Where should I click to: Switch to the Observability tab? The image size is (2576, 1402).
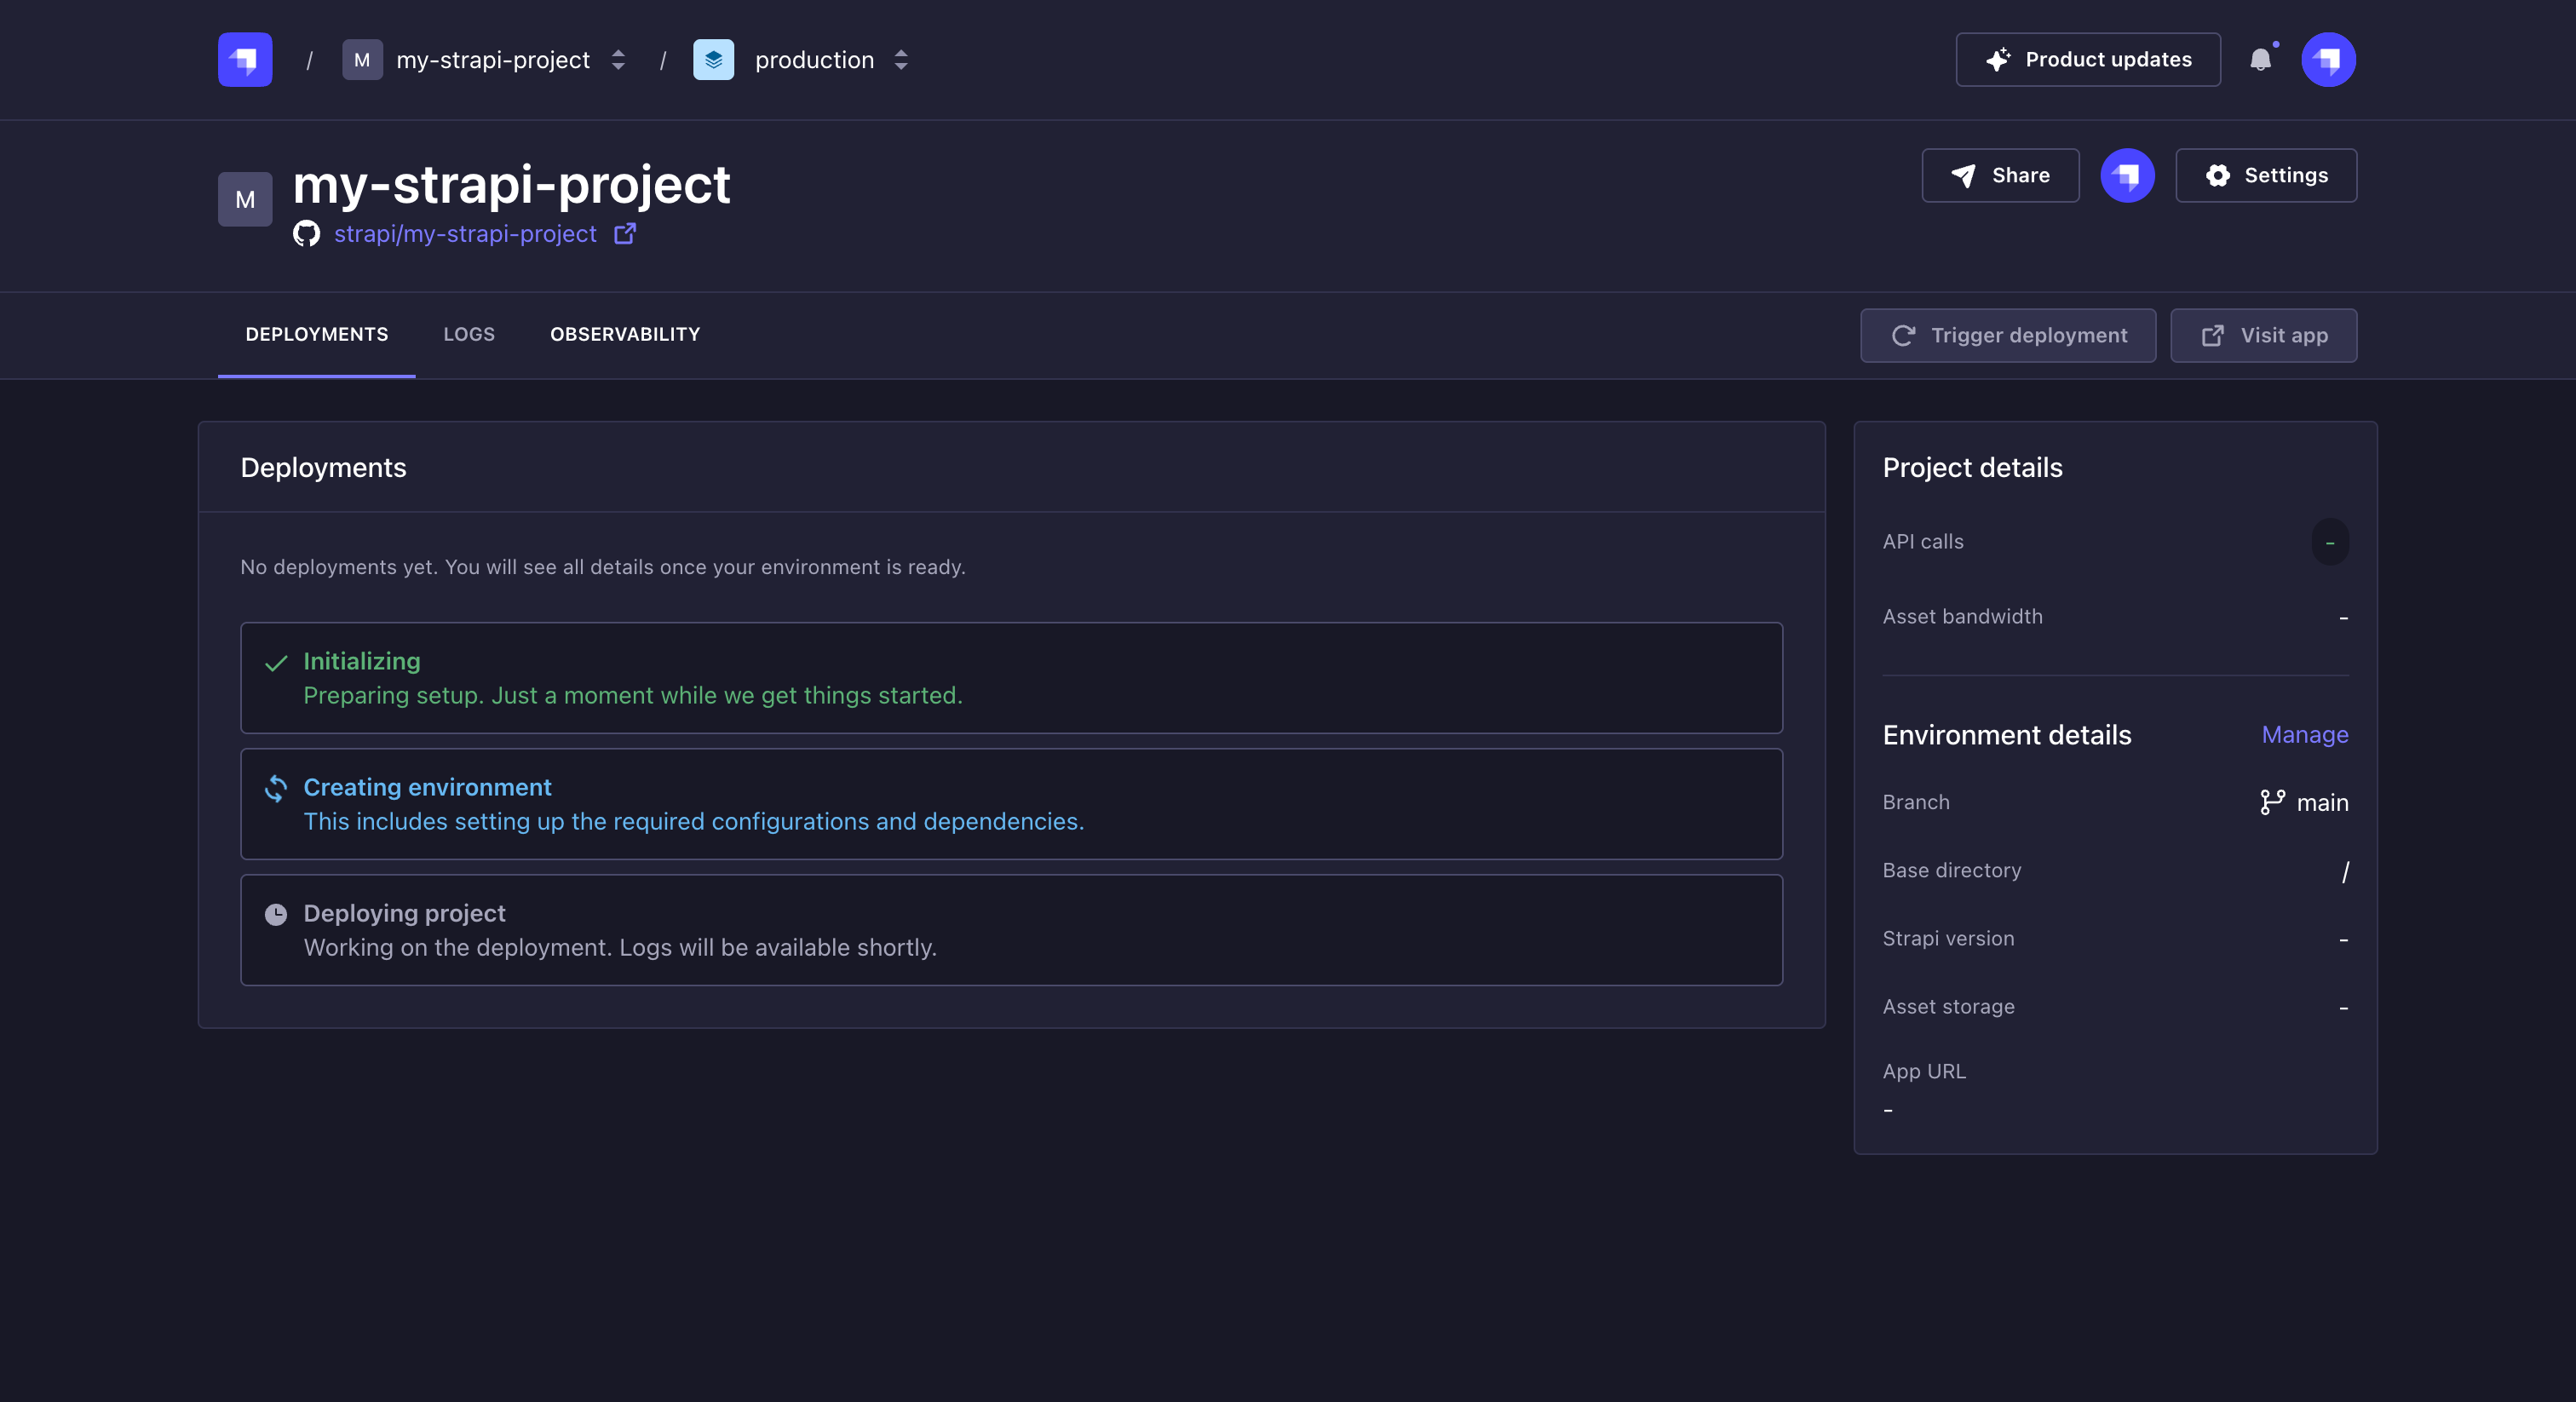[625, 334]
